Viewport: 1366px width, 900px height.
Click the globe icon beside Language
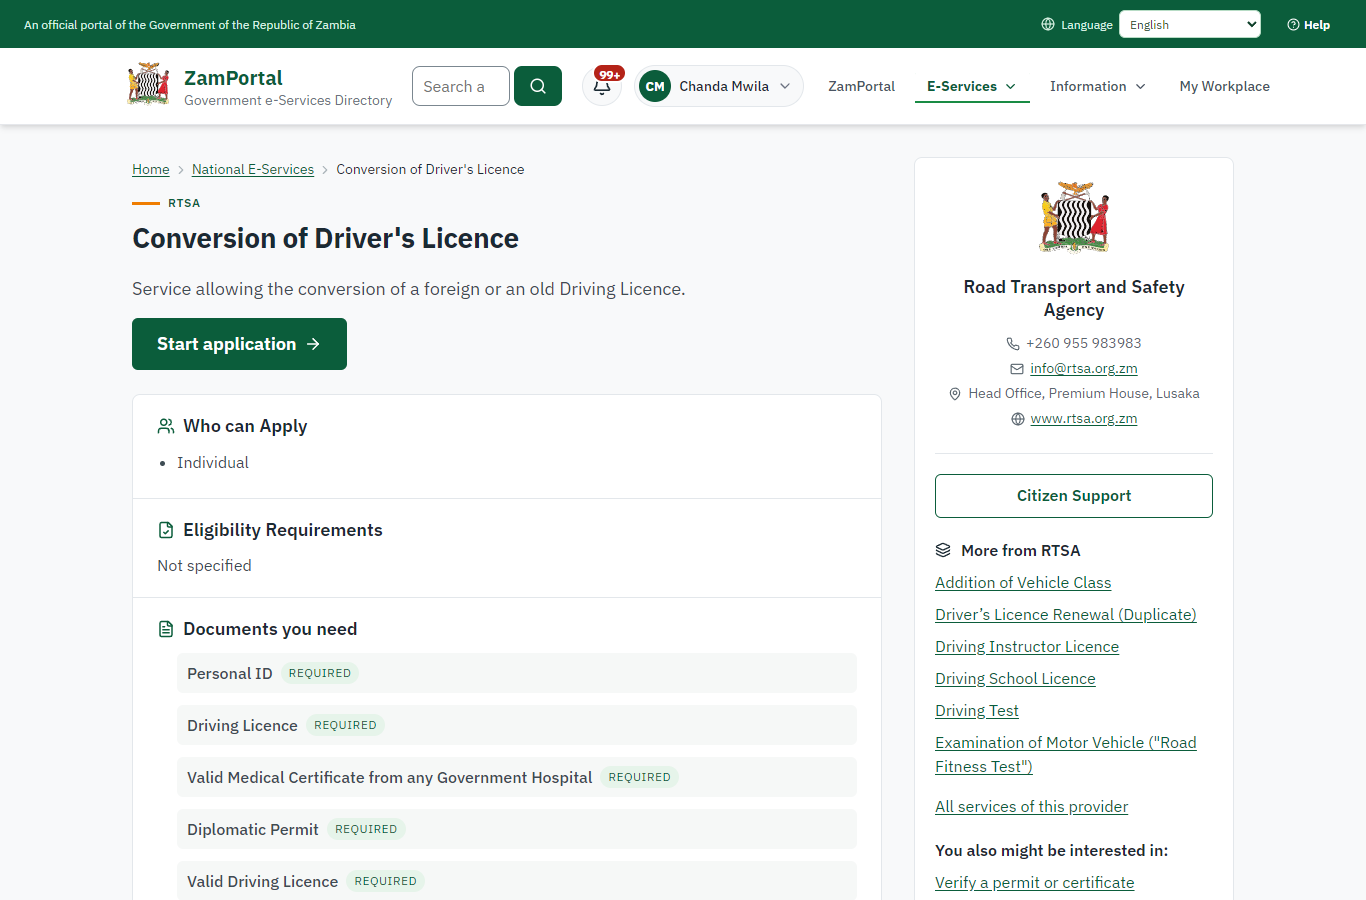[1048, 24]
